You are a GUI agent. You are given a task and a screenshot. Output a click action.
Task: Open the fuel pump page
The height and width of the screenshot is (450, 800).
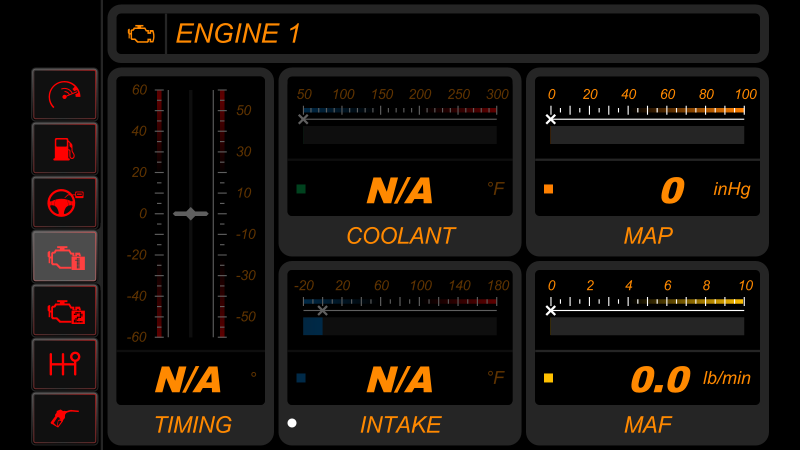pos(64,149)
